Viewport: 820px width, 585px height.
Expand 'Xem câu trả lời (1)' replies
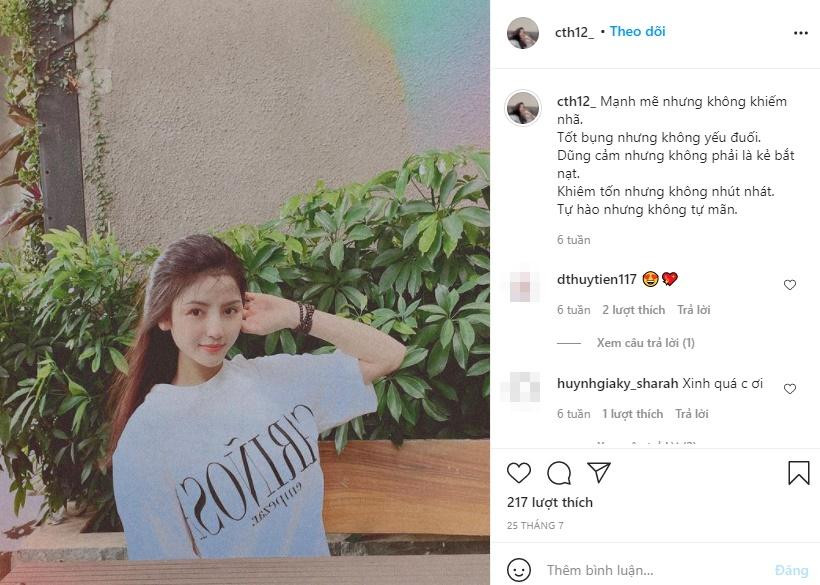click(646, 343)
